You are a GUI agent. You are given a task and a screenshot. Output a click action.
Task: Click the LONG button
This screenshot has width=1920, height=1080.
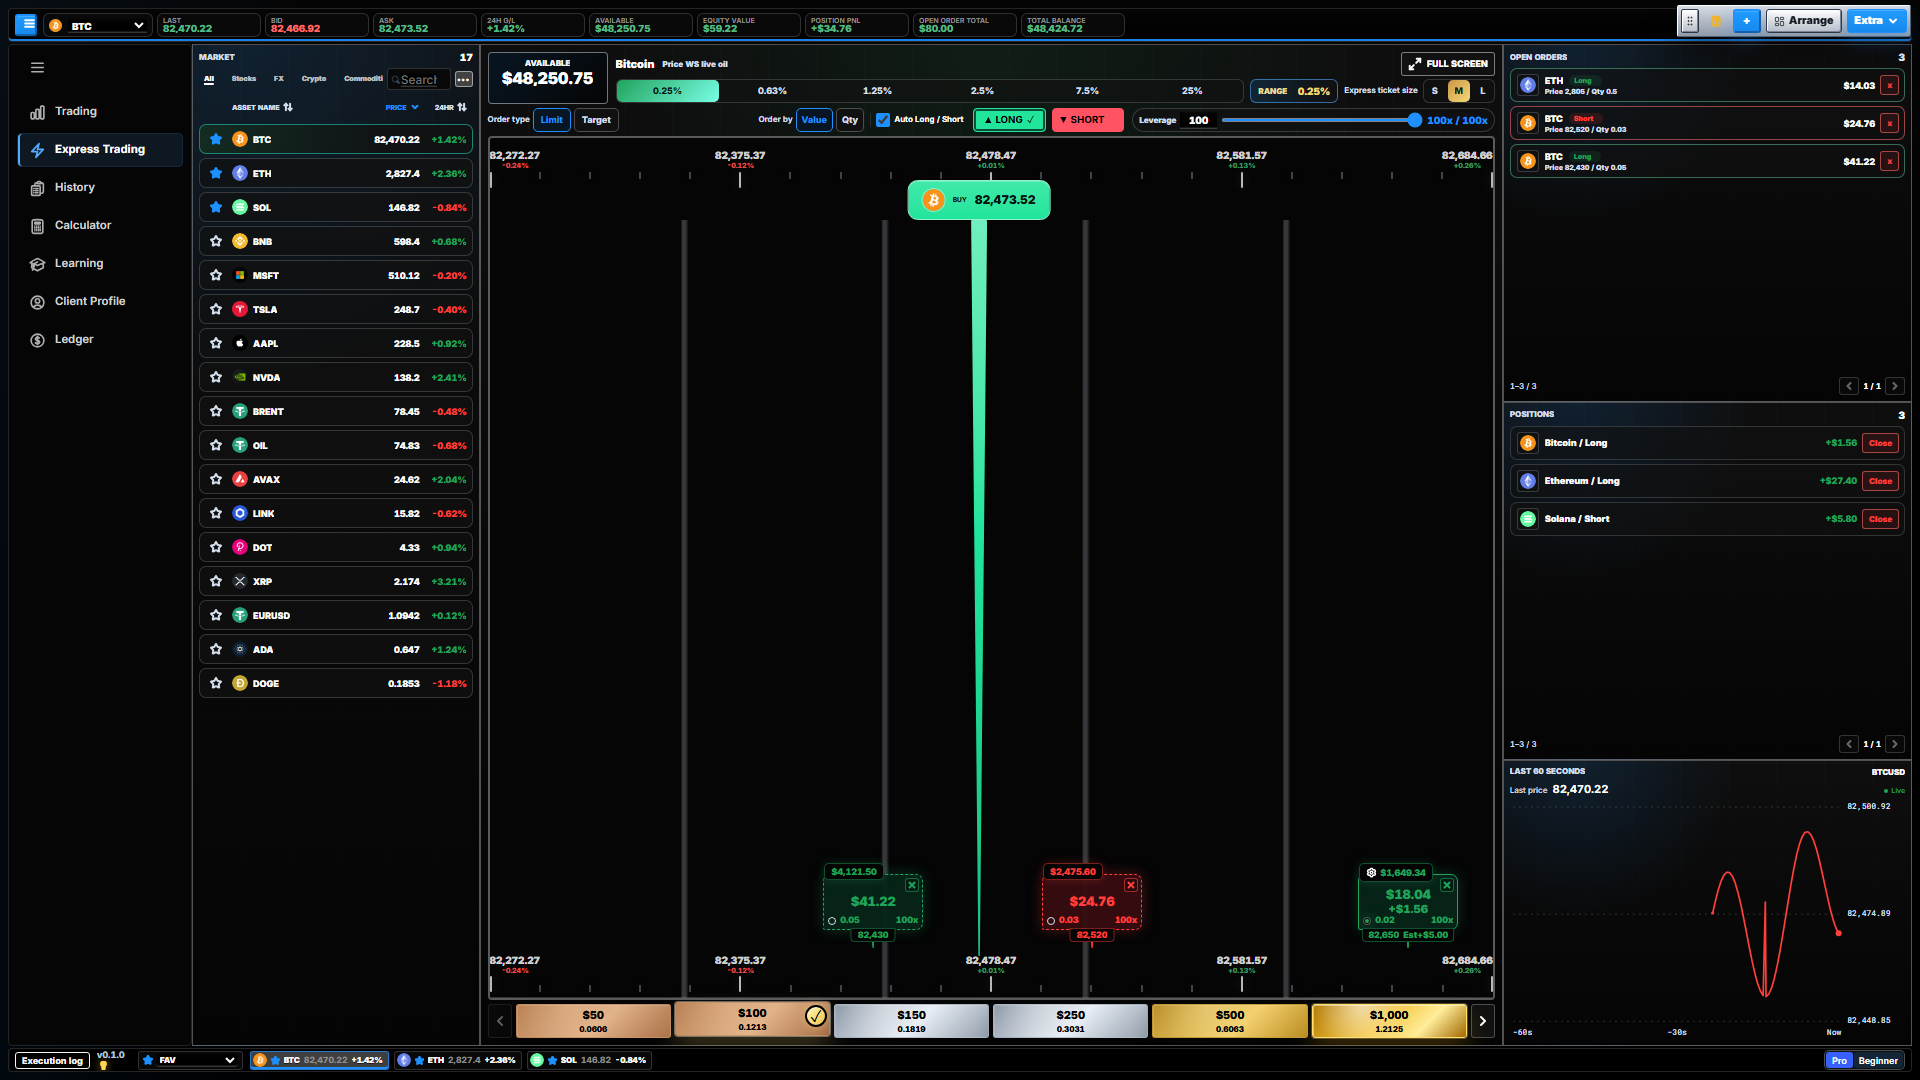pyautogui.click(x=1009, y=120)
